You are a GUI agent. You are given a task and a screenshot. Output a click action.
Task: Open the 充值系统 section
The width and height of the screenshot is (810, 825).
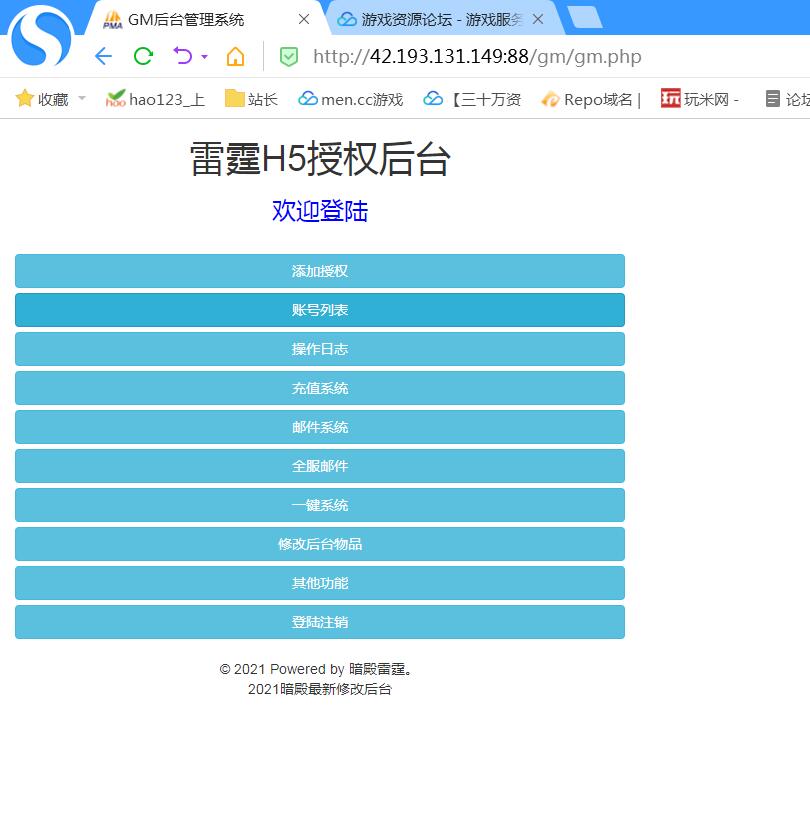(320, 388)
